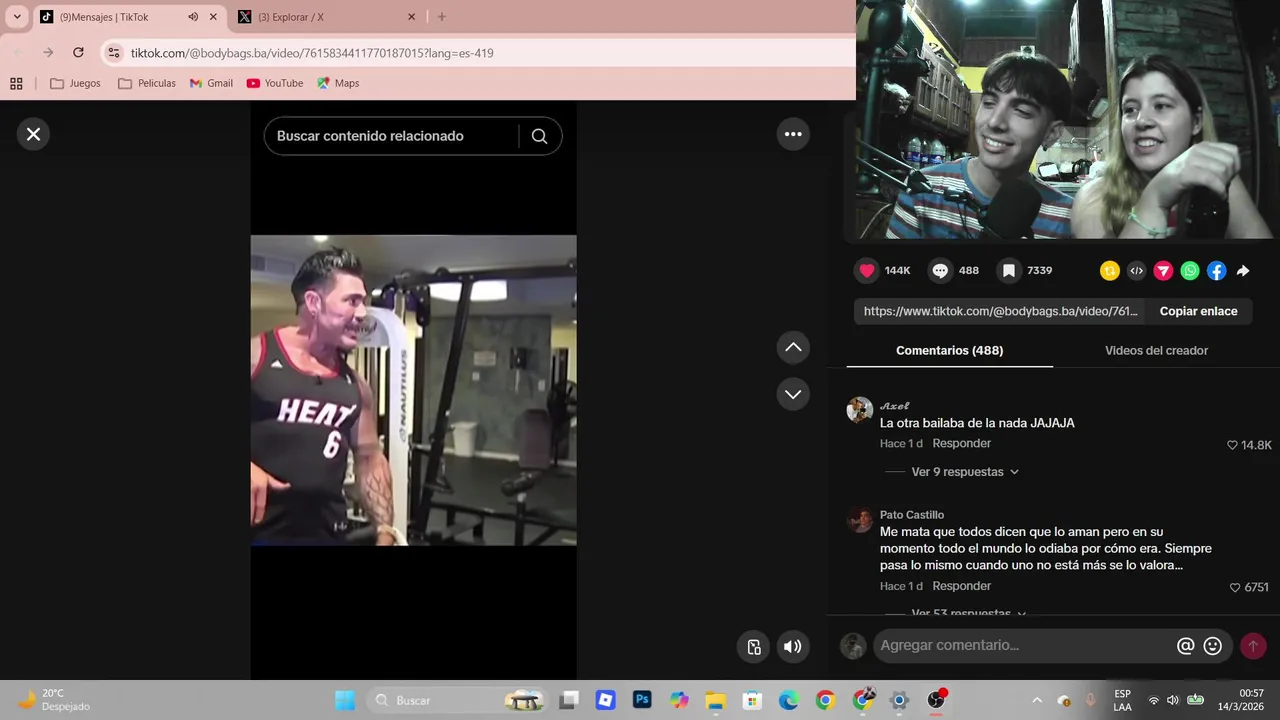View site information icon in address bar
Image resolution: width=1280 pixels, height=720 pixels.
(x=114, y=53)
